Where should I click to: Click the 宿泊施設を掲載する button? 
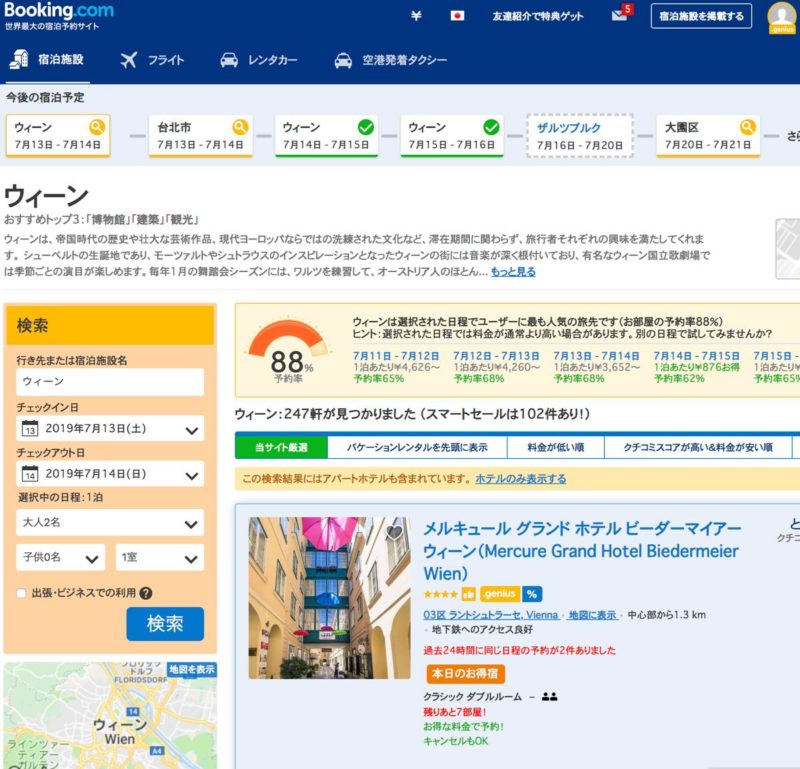[x=702, y=16]
